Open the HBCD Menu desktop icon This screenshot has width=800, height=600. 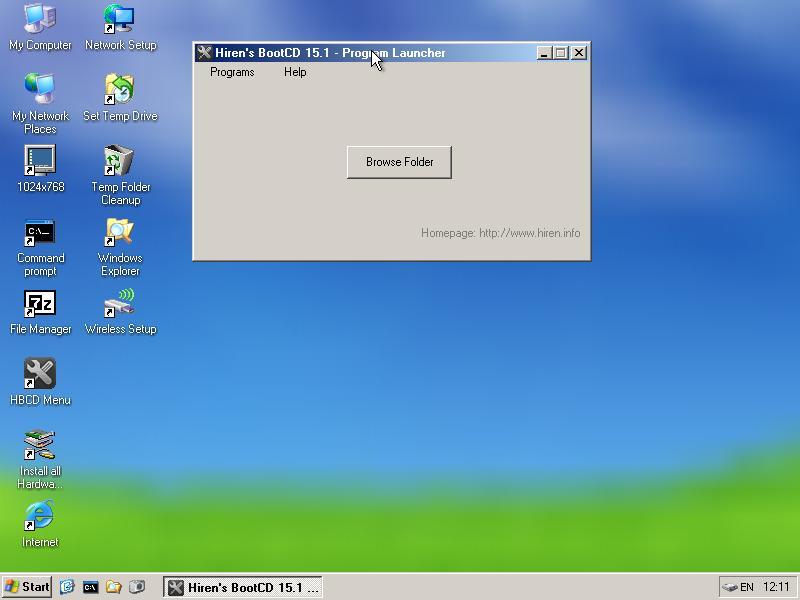[x=40, y=374]
